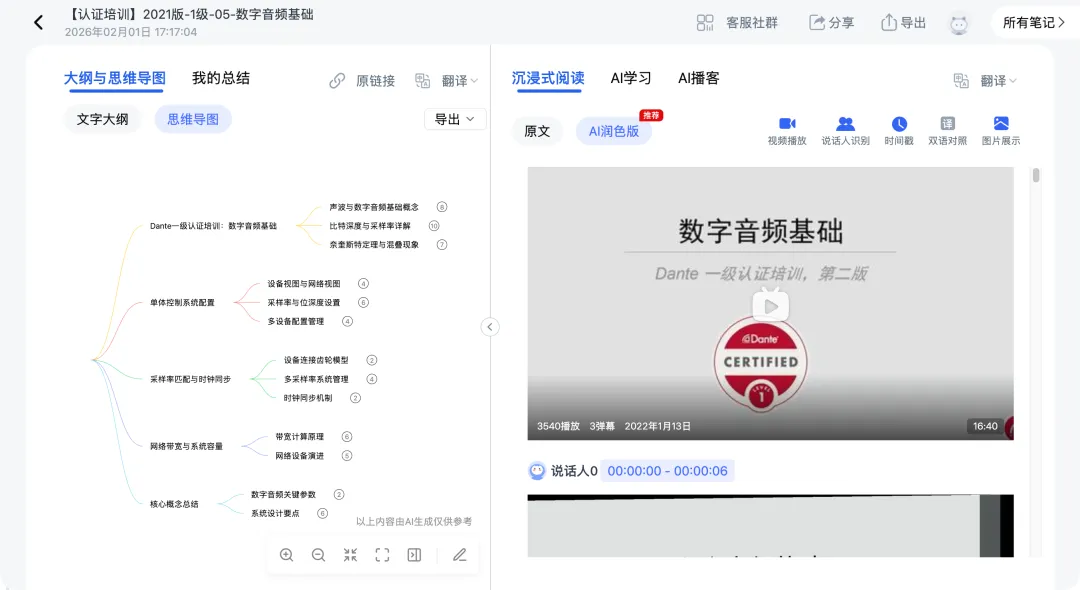Expand 设备视图与网络视图 count badge

pyautogui.click(x=364, y=284)
